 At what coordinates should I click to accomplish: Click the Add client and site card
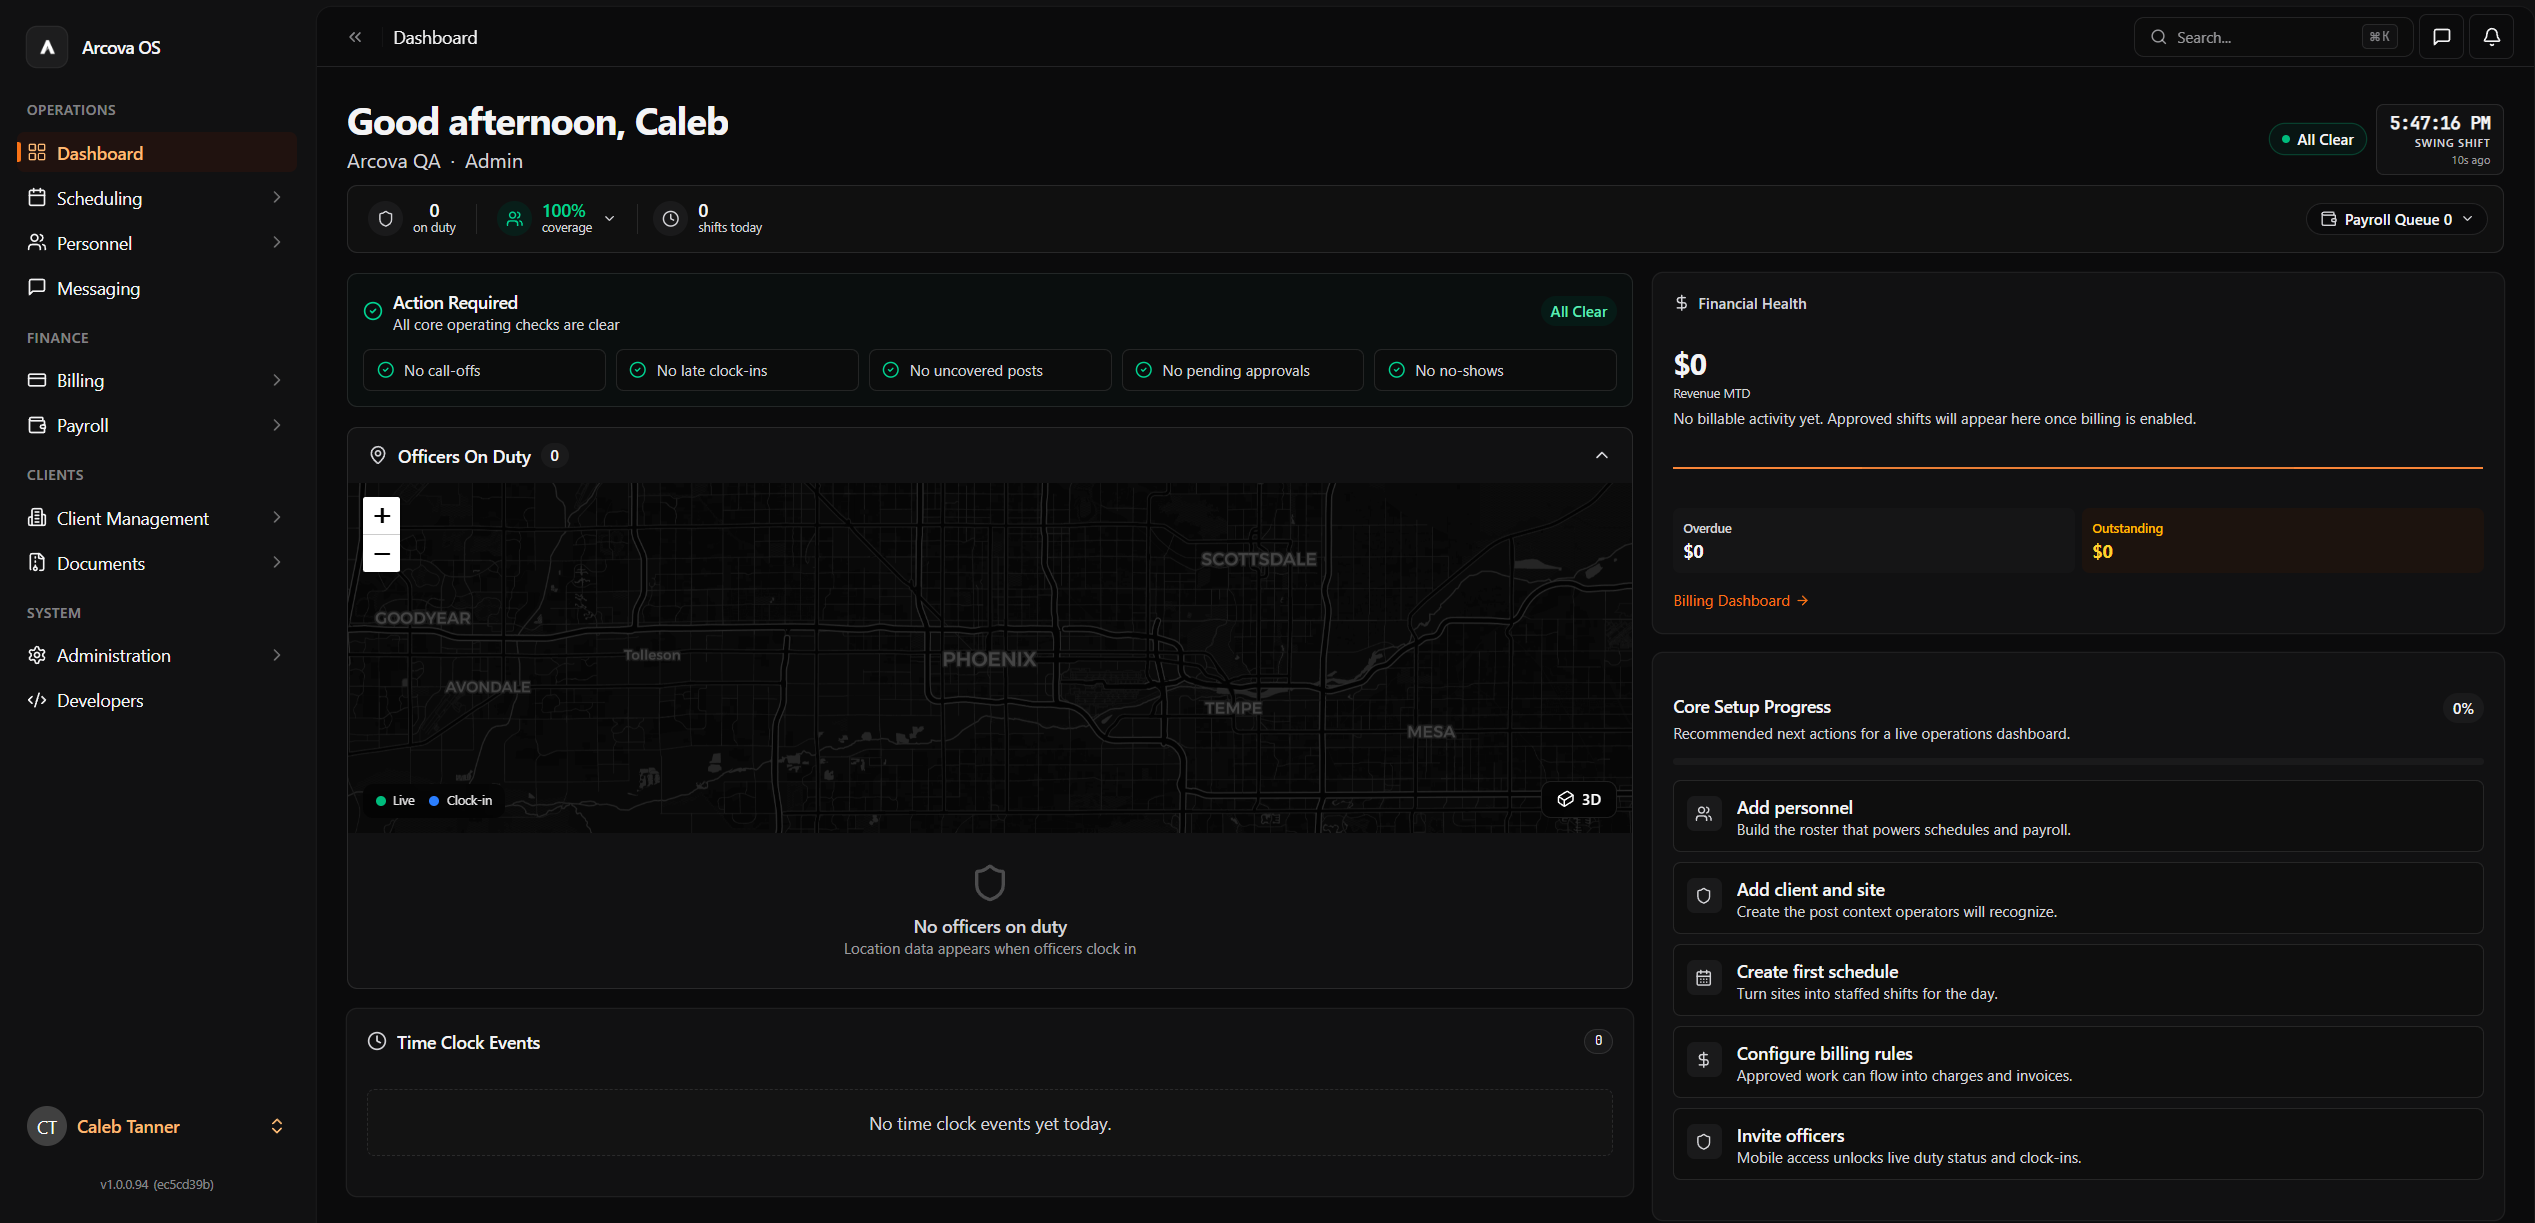click(x=2078, y=898)
